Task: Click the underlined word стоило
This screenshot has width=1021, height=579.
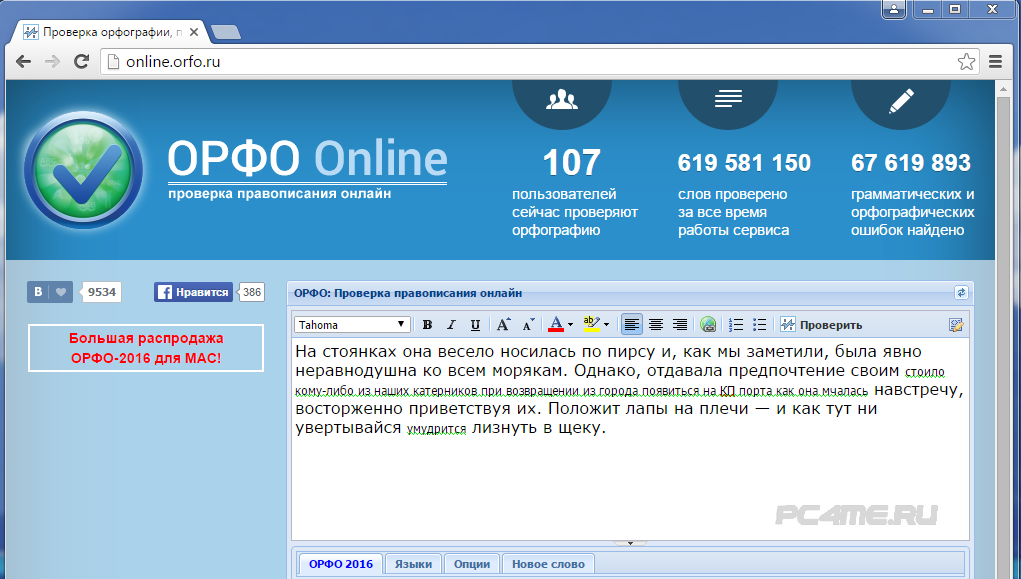Action: pyautogui.click(x=925, y=372)
